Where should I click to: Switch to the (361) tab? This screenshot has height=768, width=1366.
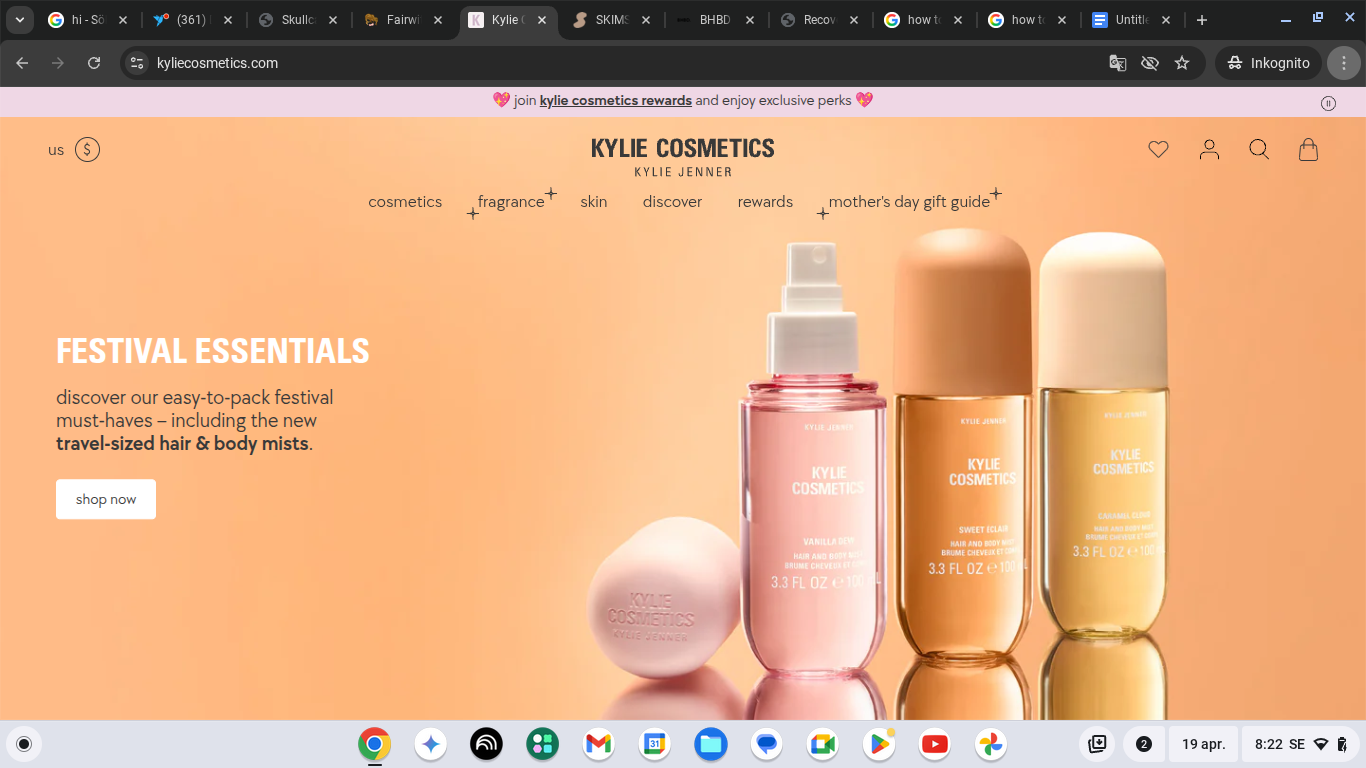(193, 20)
